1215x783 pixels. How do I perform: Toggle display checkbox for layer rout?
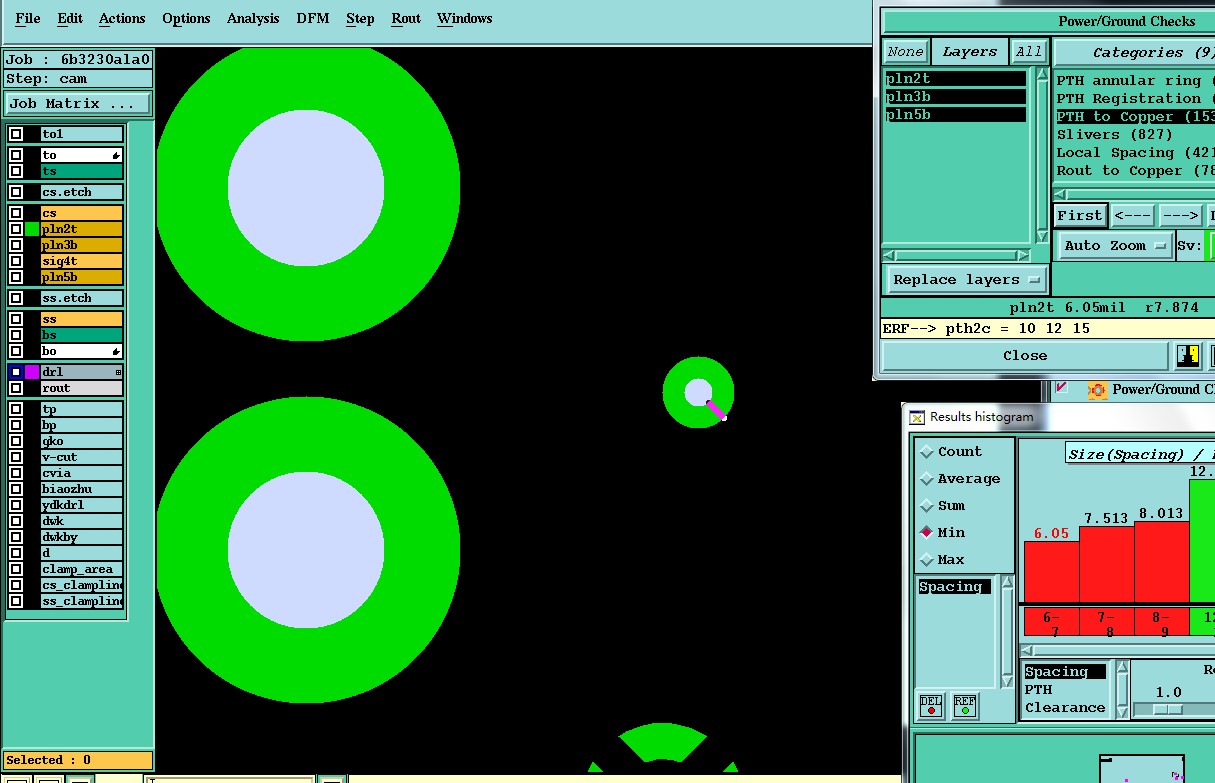(x=16, y=388)
